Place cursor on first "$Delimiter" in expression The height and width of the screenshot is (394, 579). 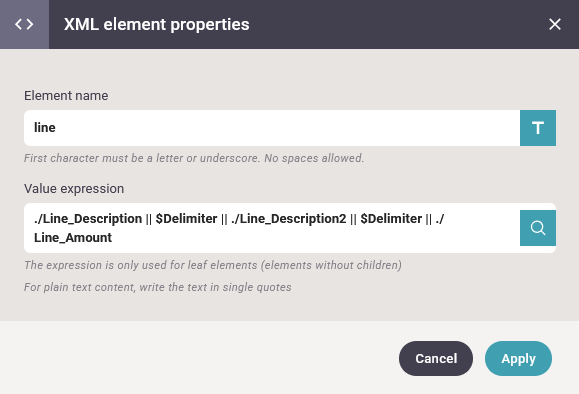[x=186, y=219]
